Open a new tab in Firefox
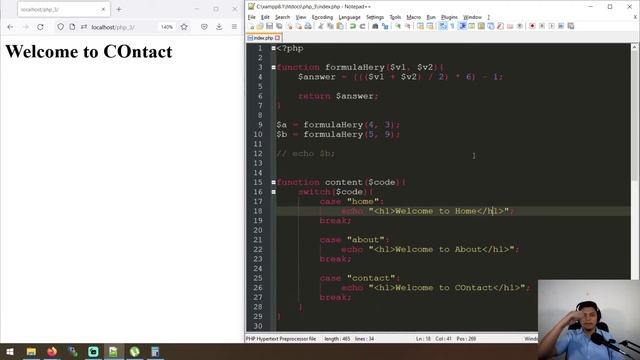This screenshot has width=640, height=360. coord(119,9)
